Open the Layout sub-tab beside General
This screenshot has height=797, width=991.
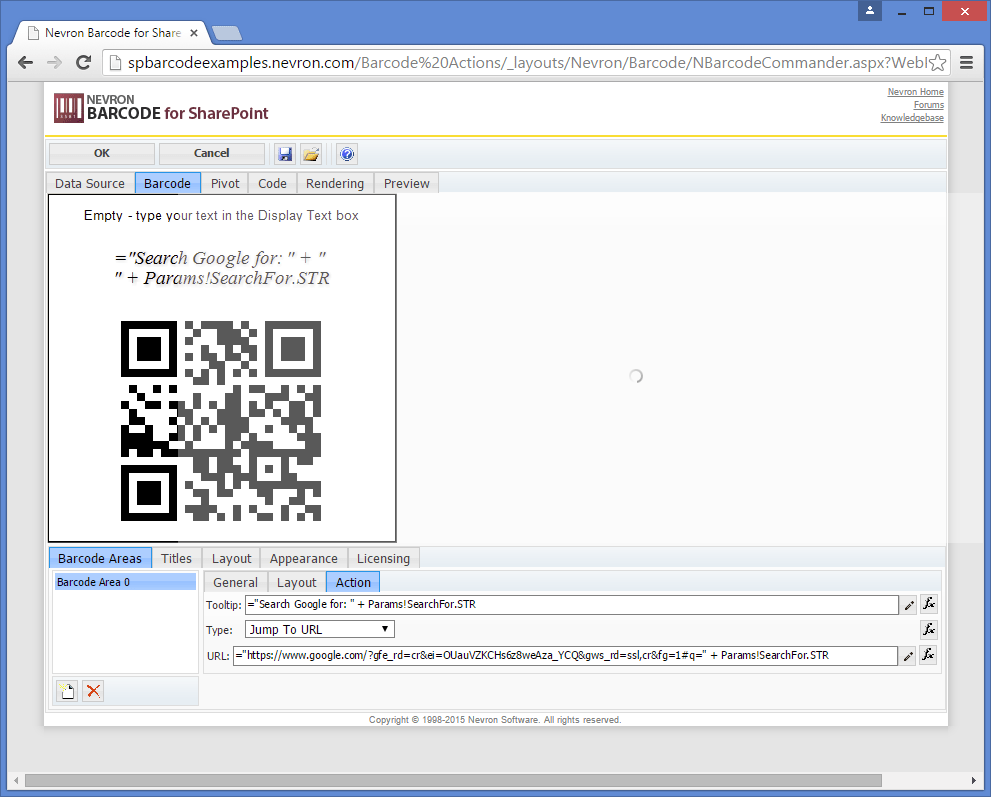tap(296, 582)
